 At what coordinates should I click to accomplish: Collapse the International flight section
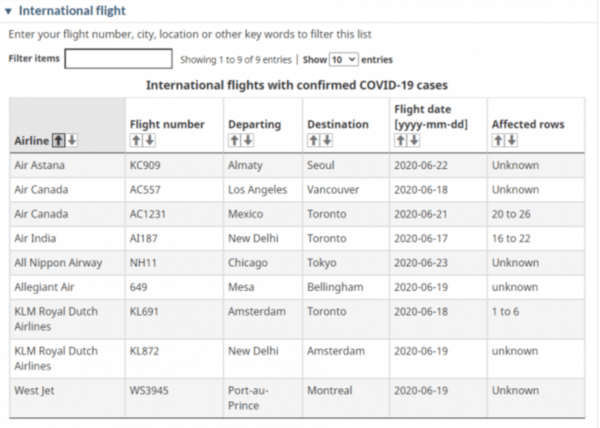point(9,11)
